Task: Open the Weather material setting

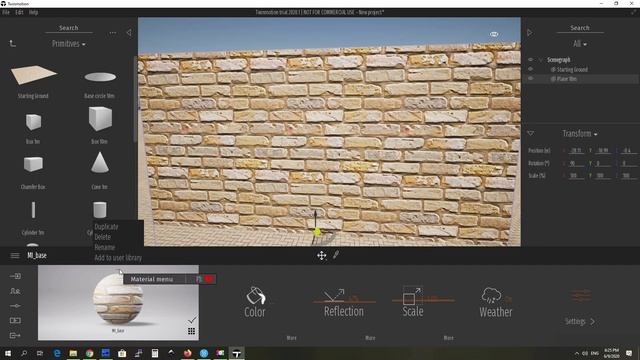Action: [495, 303]
